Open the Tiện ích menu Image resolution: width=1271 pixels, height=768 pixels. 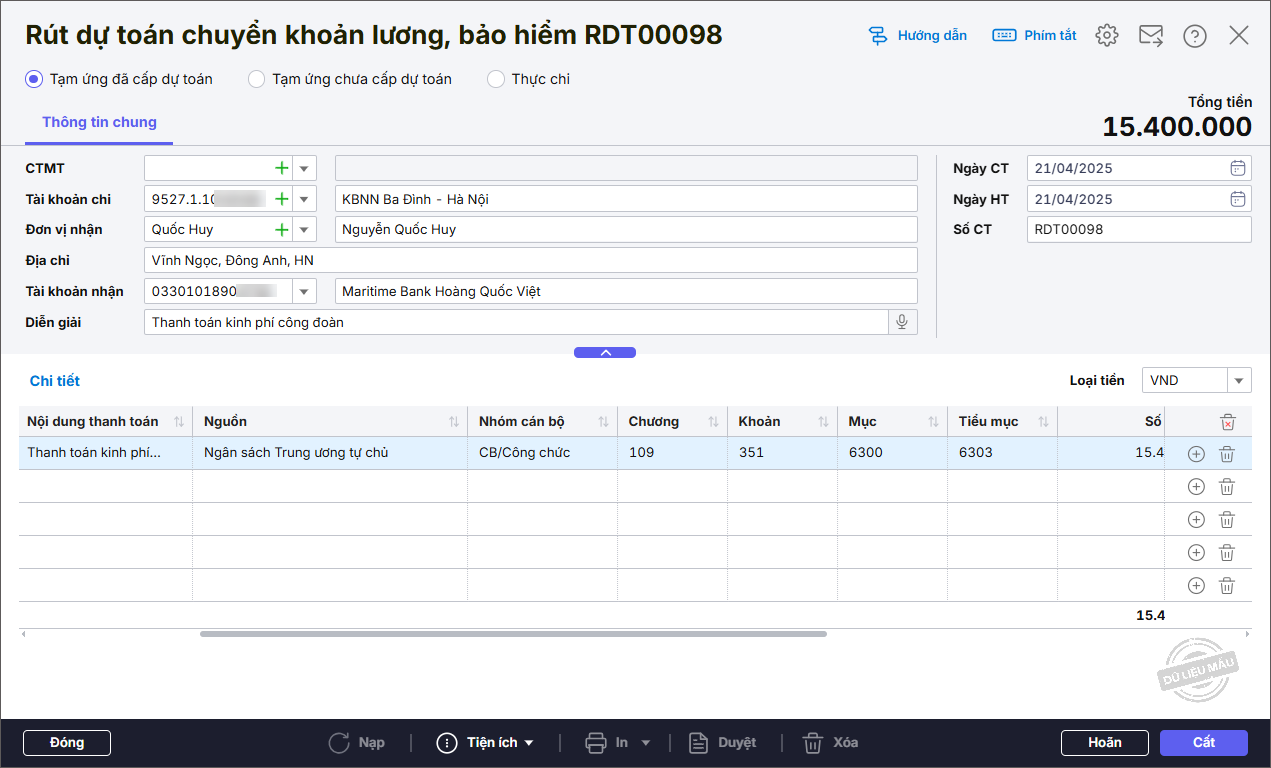486,743
